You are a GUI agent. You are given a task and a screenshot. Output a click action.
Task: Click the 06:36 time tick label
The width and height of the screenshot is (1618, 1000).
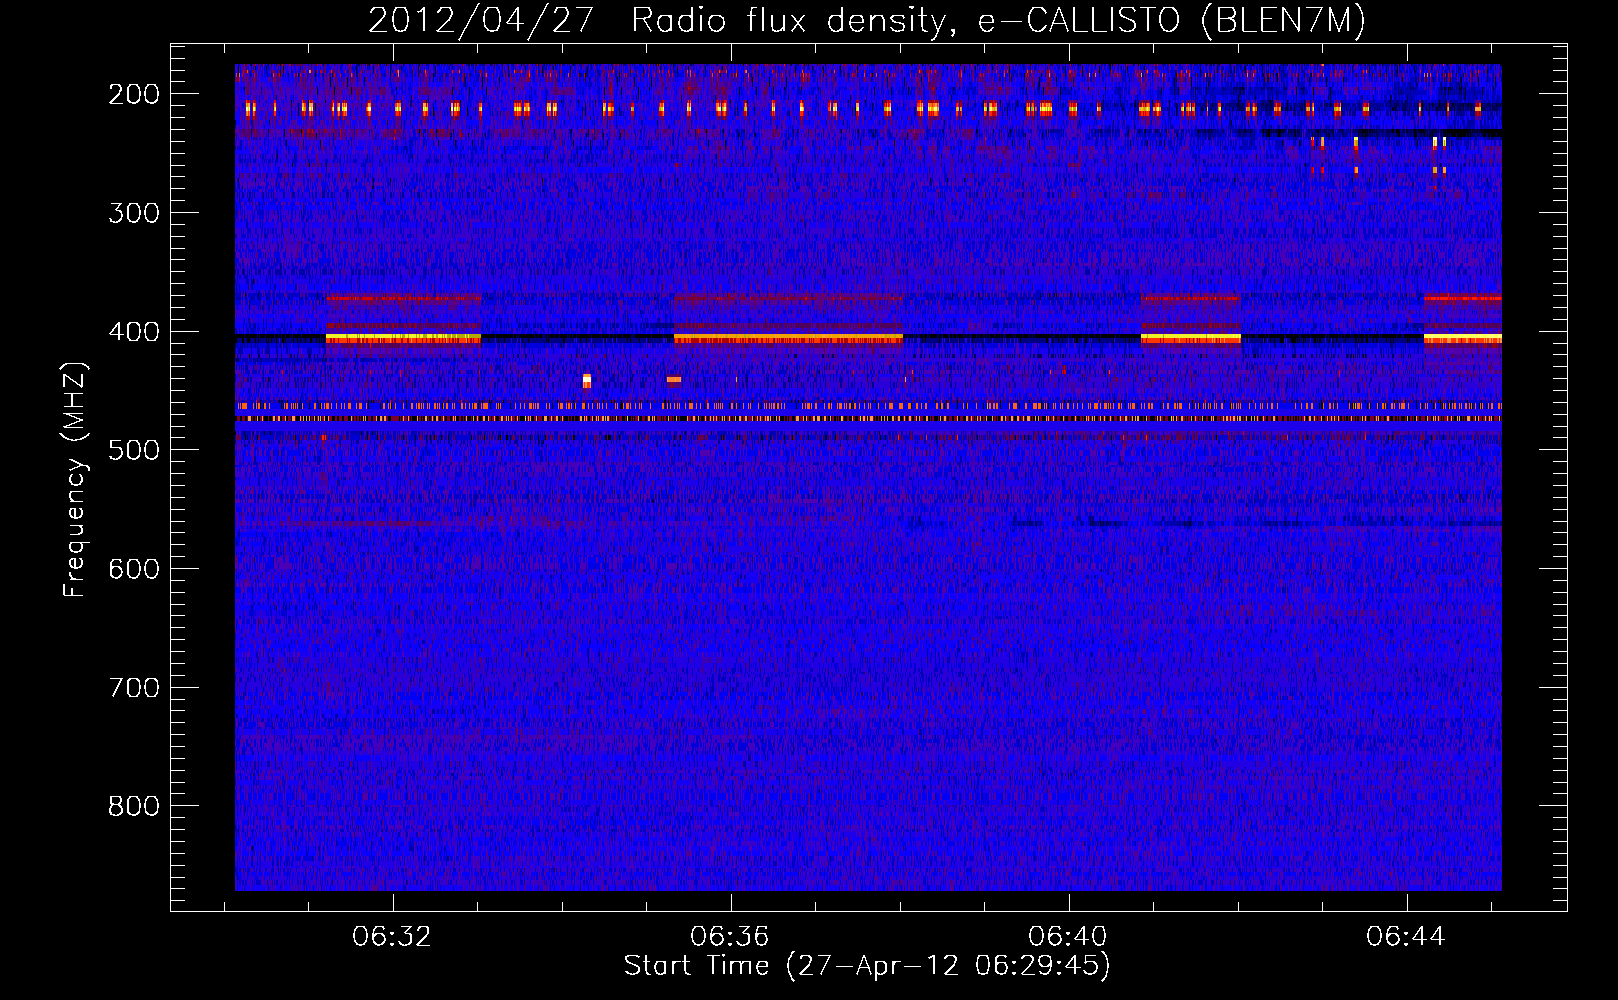click(x=731, y=936)
